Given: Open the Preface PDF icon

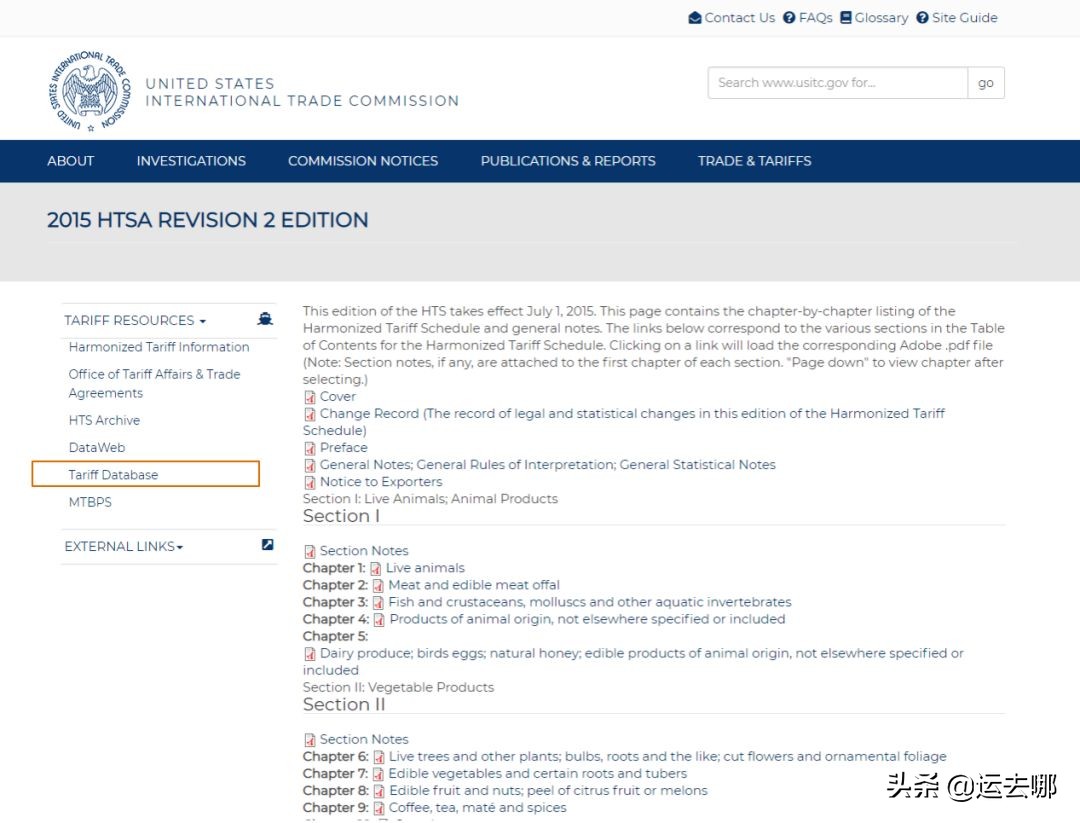Looking at the screenshot, I should pos(310,448).
